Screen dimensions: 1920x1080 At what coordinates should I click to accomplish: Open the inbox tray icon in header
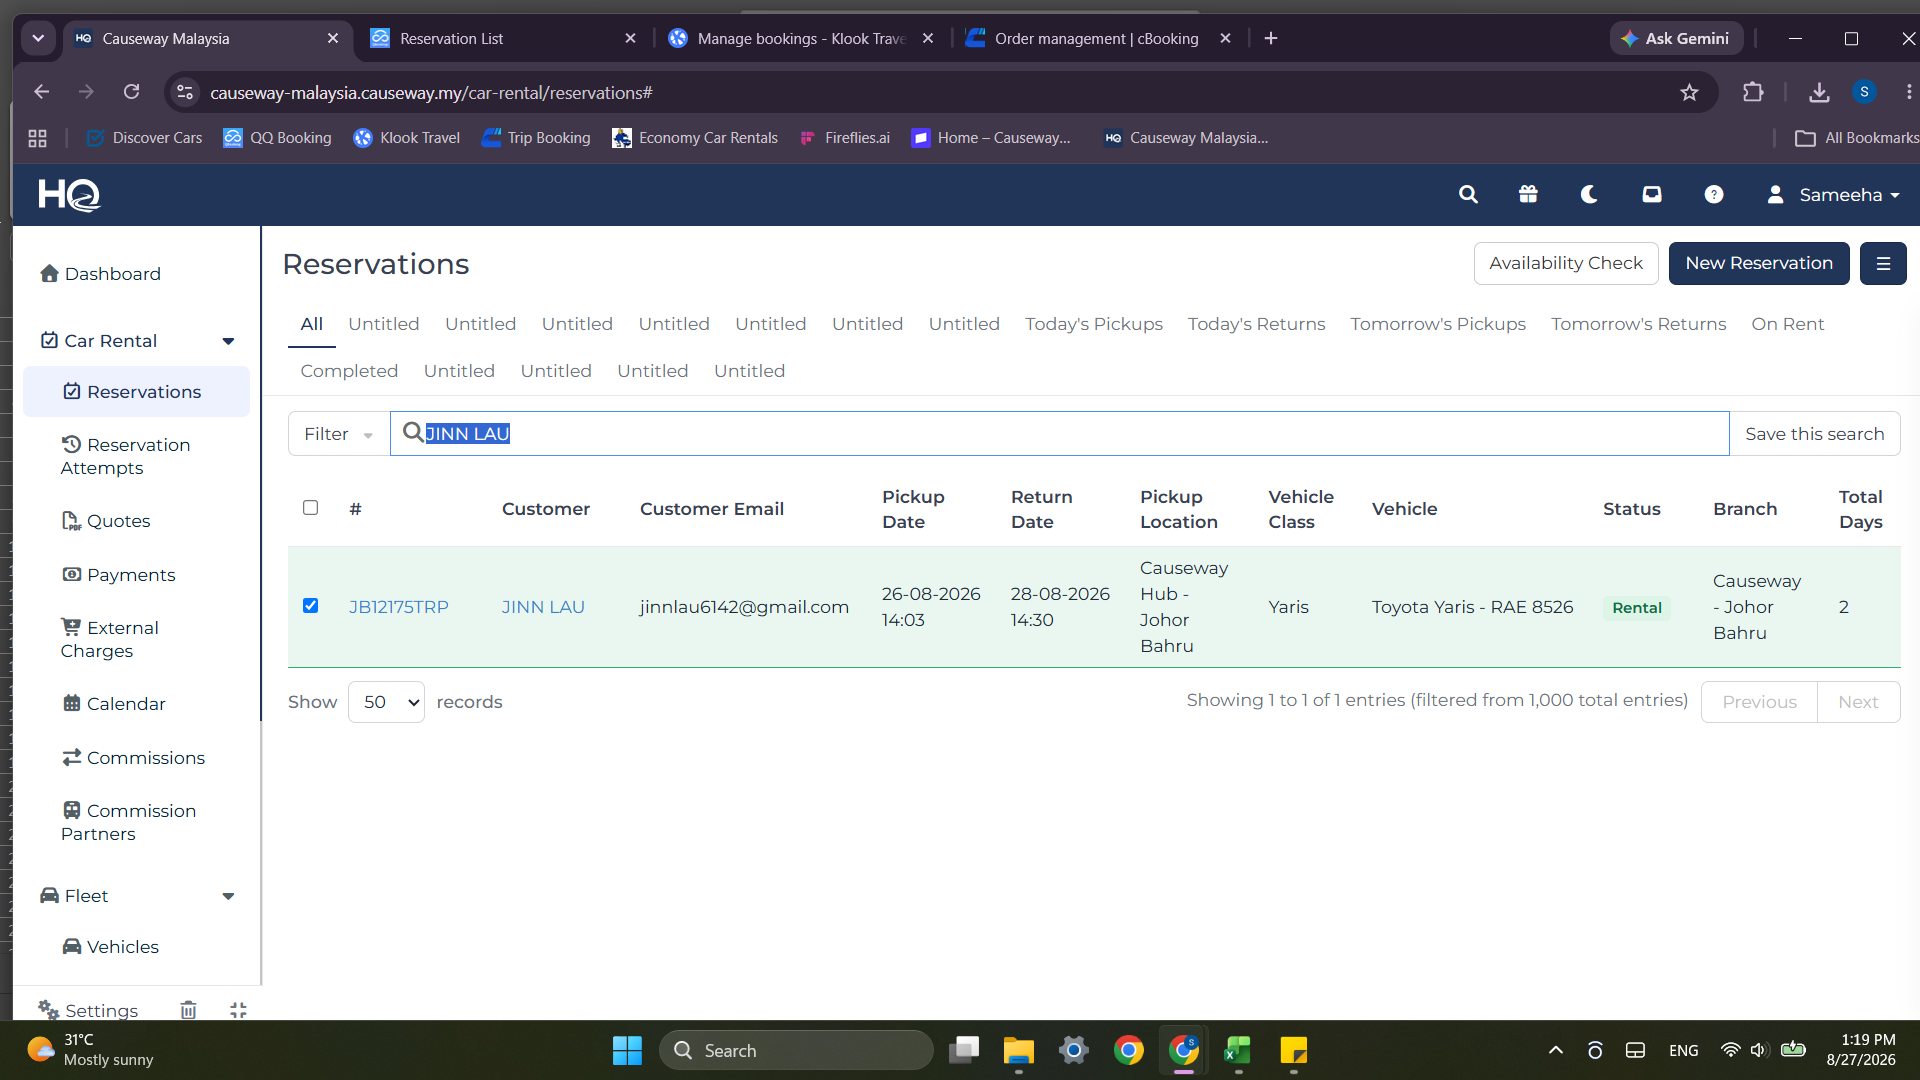tap(1652, 195)
